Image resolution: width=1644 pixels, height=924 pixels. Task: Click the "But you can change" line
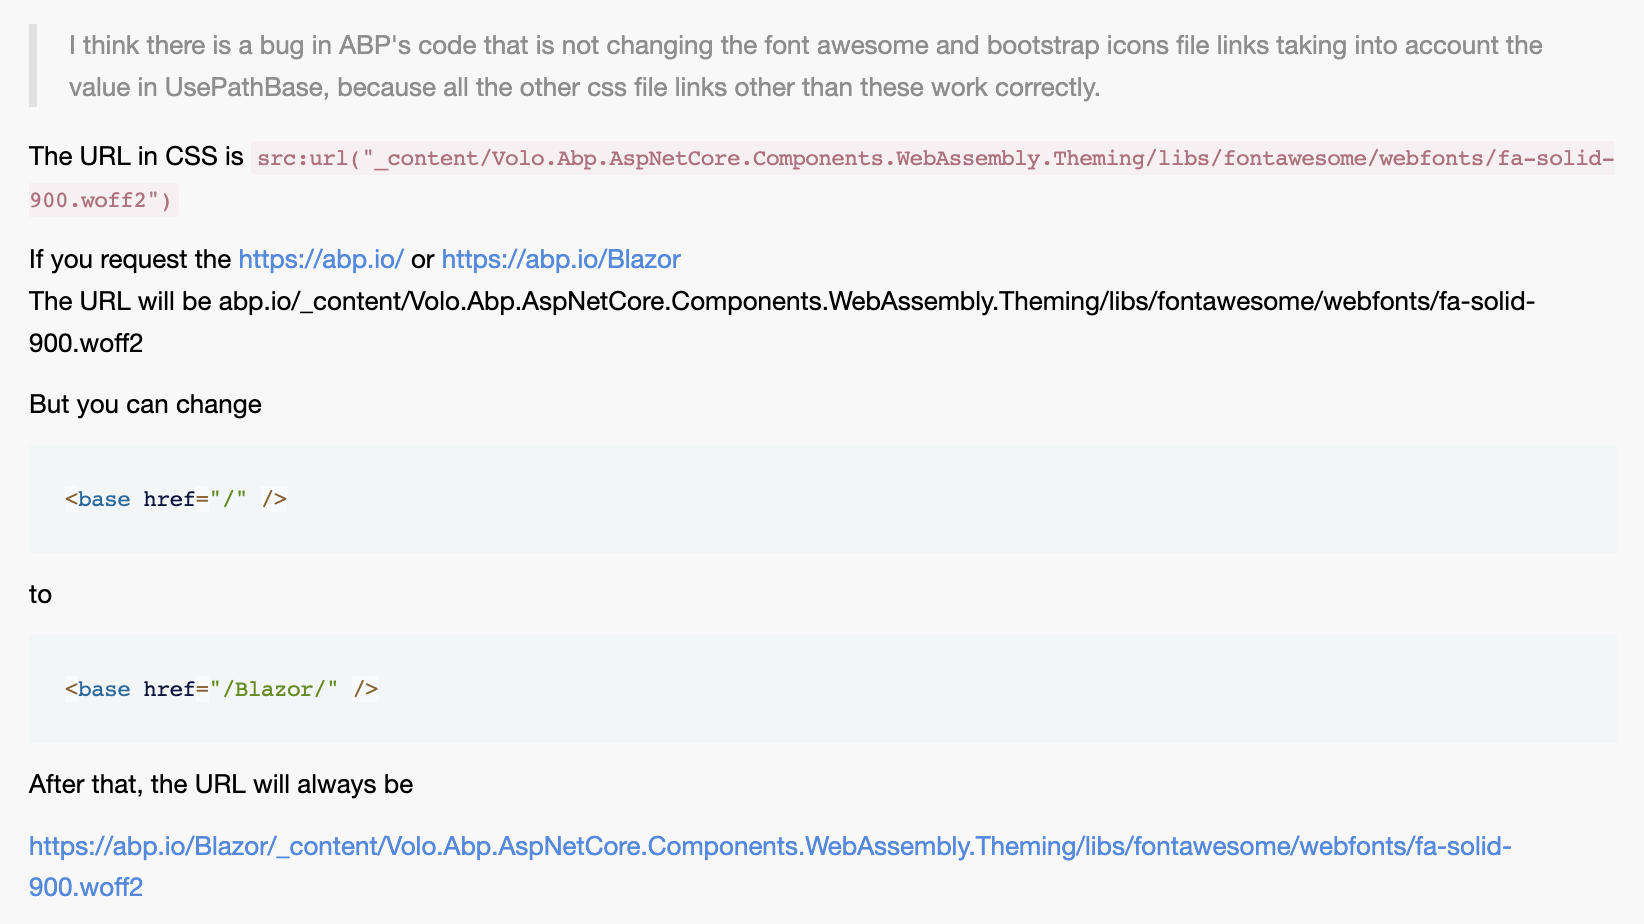(145, 405)
